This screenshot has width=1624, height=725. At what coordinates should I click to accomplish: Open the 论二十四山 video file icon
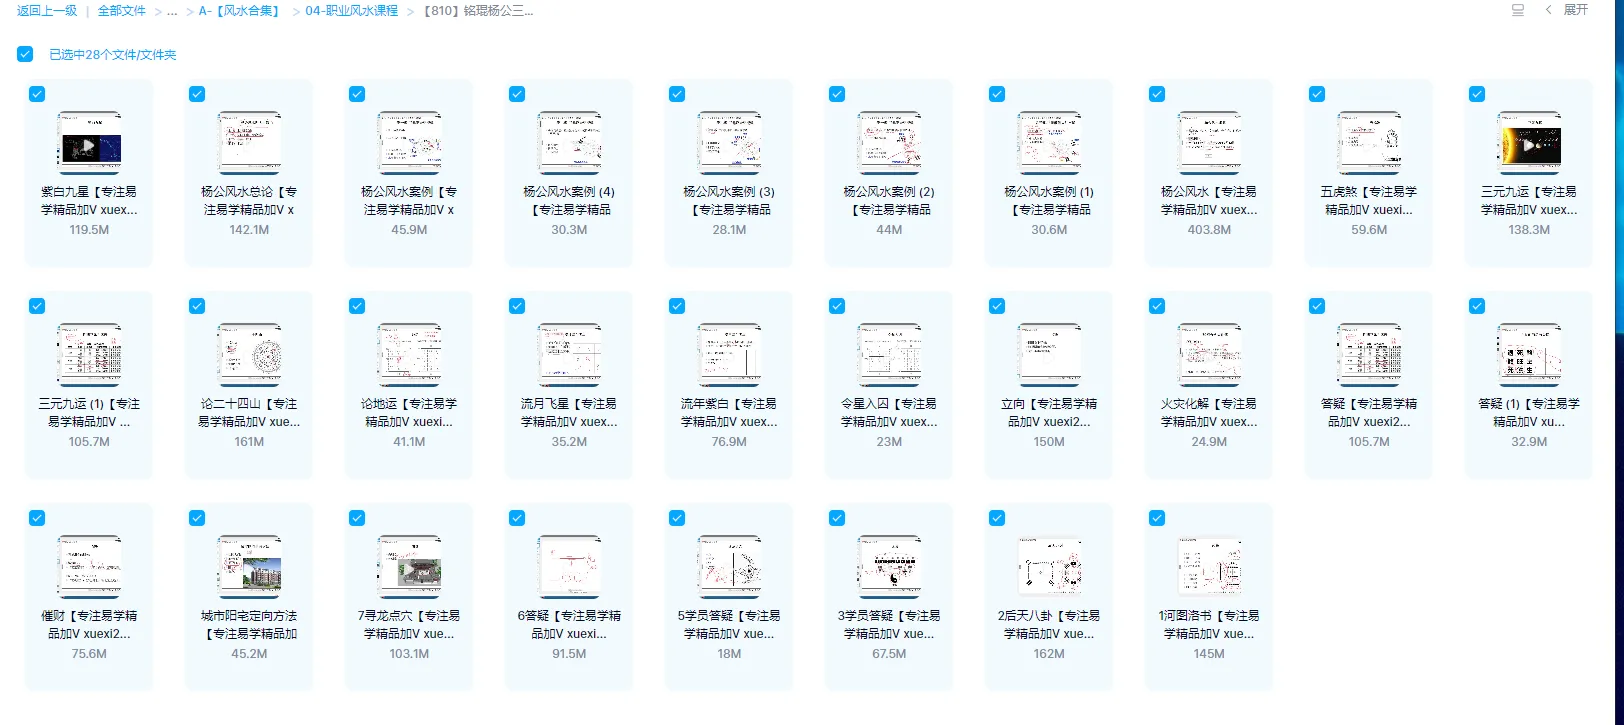pos(249,356)
